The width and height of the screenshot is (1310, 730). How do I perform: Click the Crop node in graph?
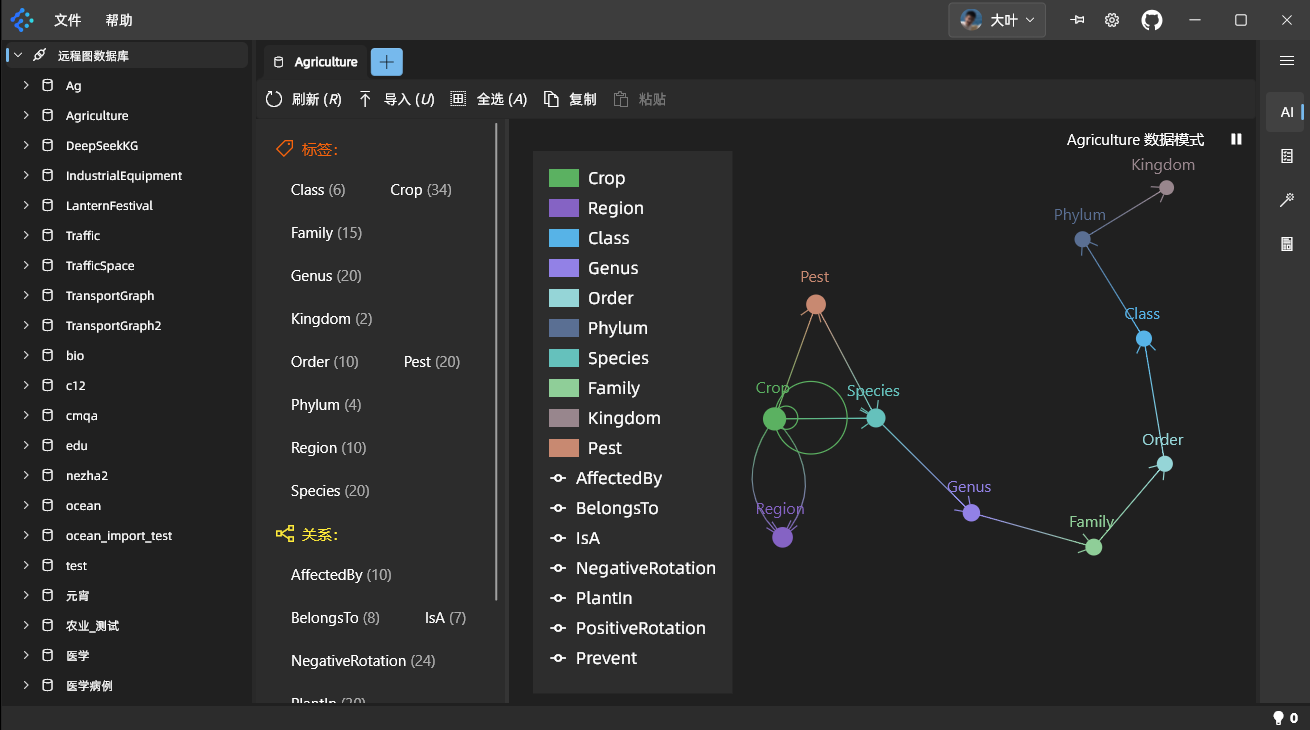774,419
